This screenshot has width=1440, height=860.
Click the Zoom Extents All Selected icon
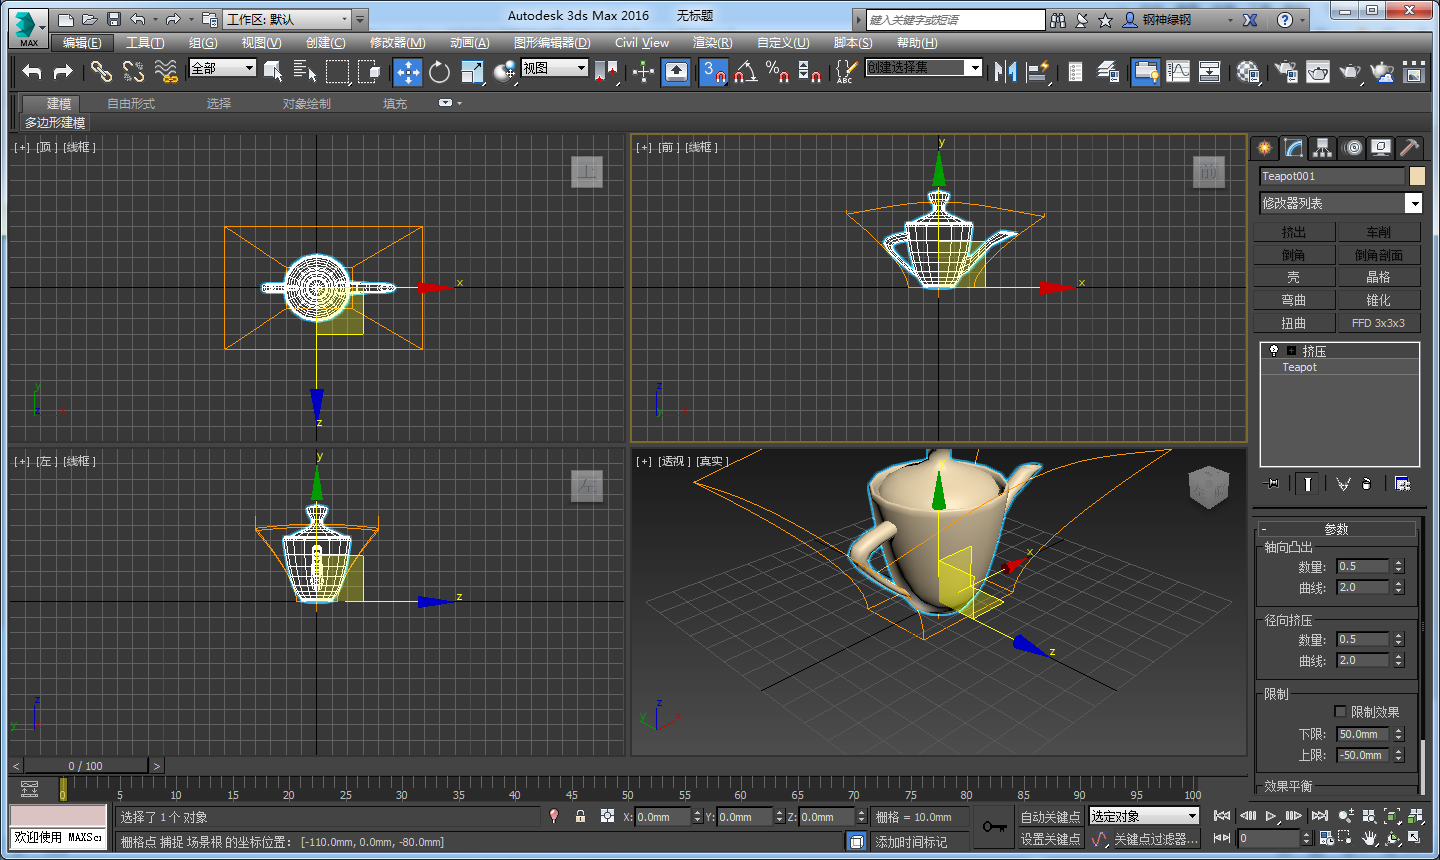[1415, 816]
